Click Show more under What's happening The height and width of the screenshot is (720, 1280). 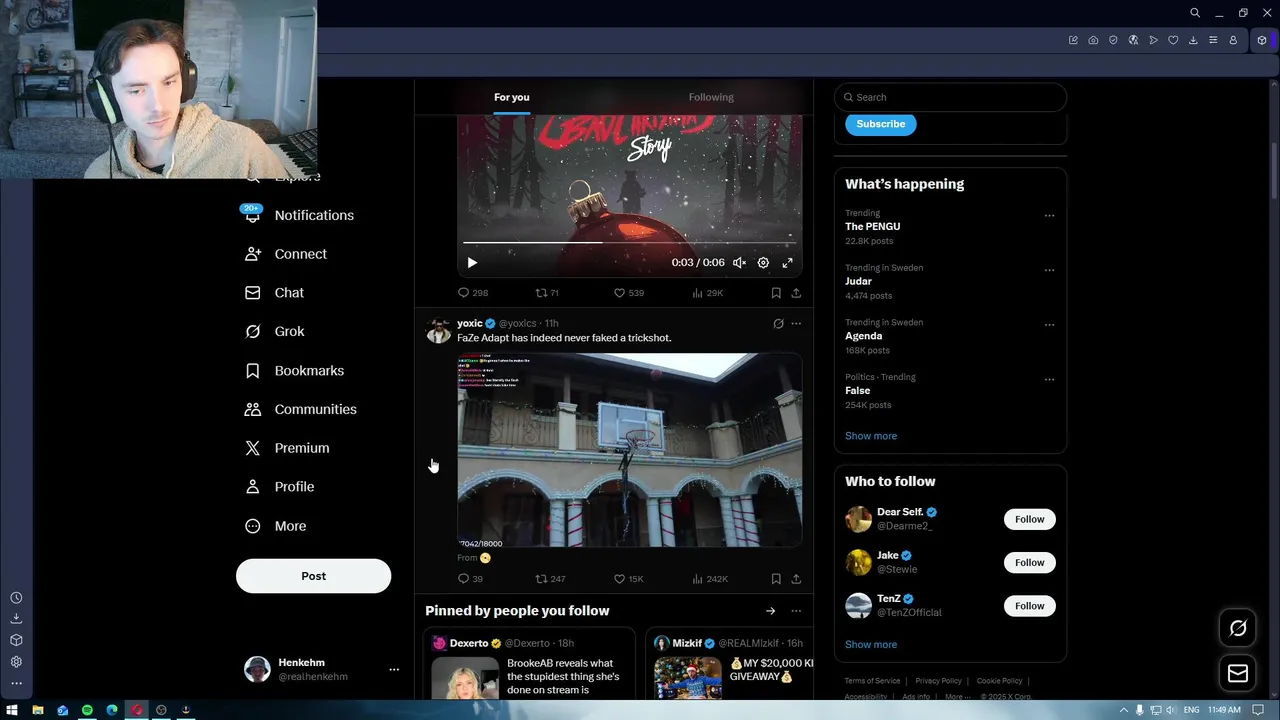[871, 436]
